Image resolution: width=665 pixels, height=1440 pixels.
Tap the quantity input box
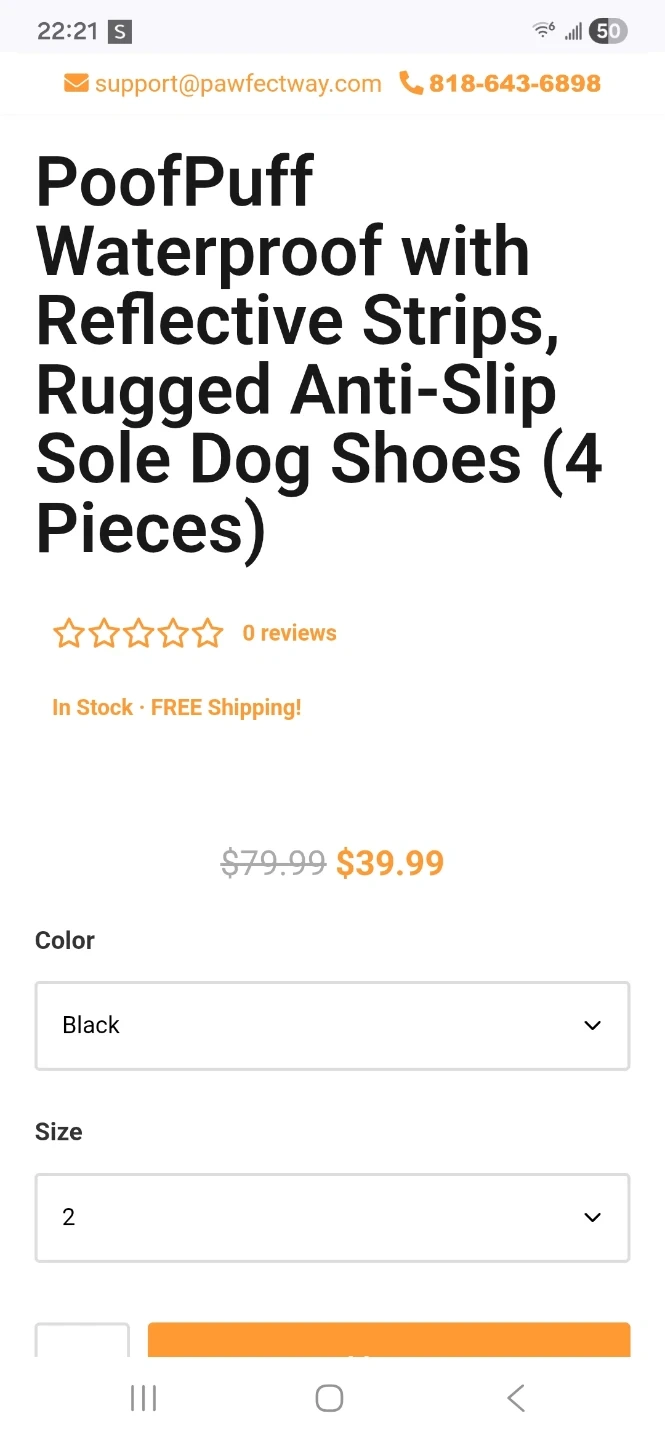click(82, 1341)
